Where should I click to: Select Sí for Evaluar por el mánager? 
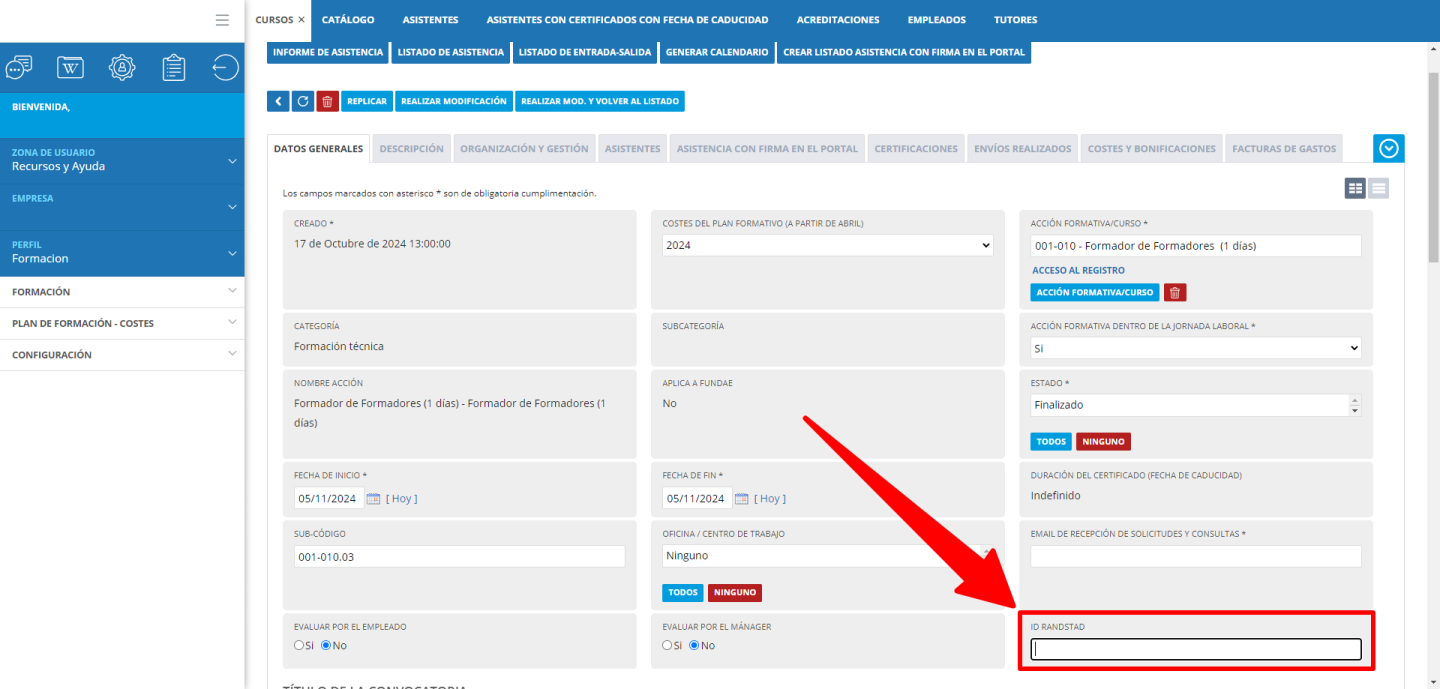click(x=667, y=645)
